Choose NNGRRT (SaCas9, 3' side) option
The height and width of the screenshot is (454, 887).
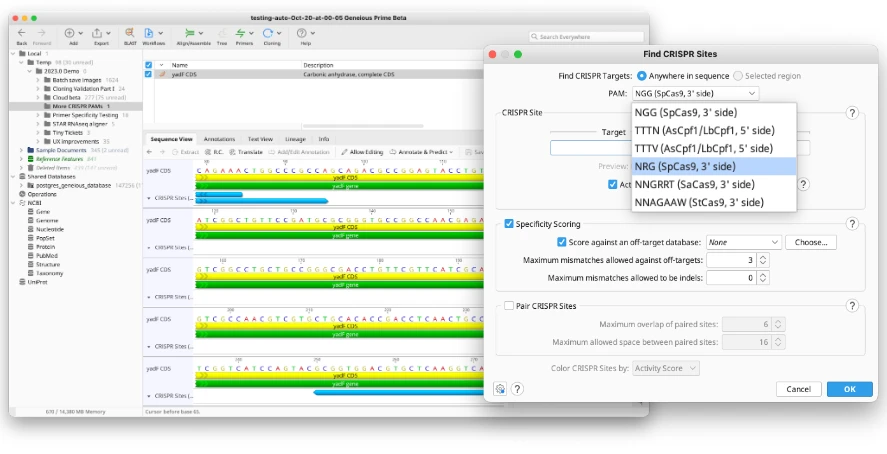(x=714, y=184)
